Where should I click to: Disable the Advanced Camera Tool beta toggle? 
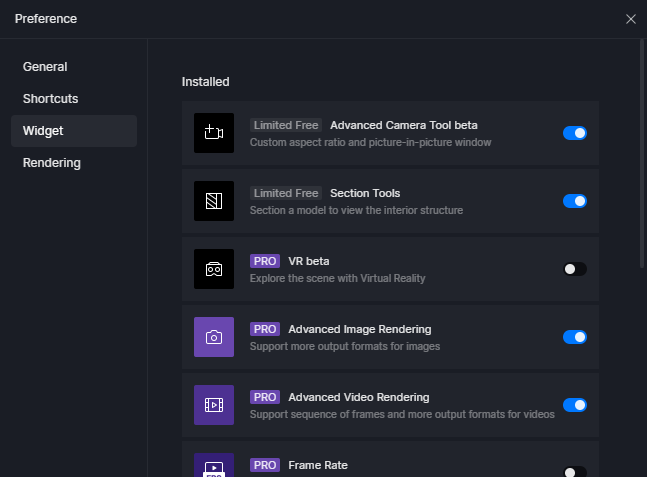pos(575,133)
